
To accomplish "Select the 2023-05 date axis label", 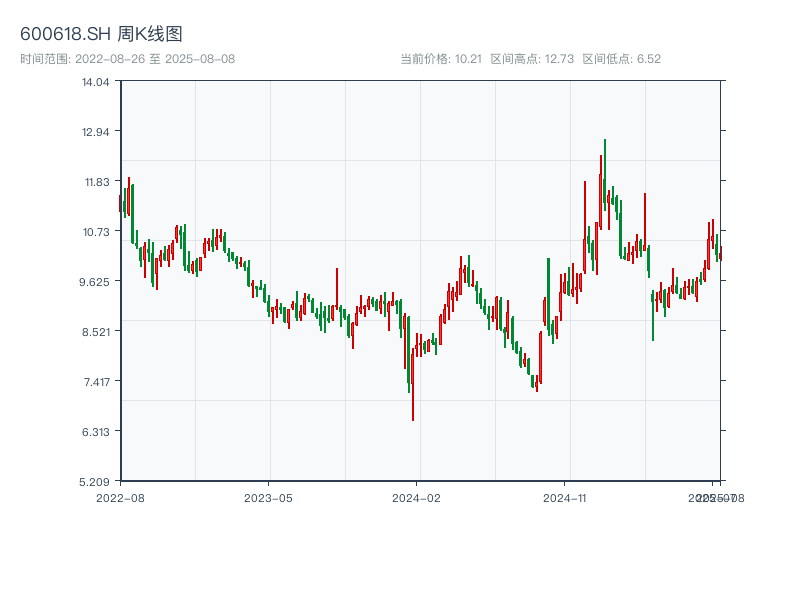I will coord(268,497).
